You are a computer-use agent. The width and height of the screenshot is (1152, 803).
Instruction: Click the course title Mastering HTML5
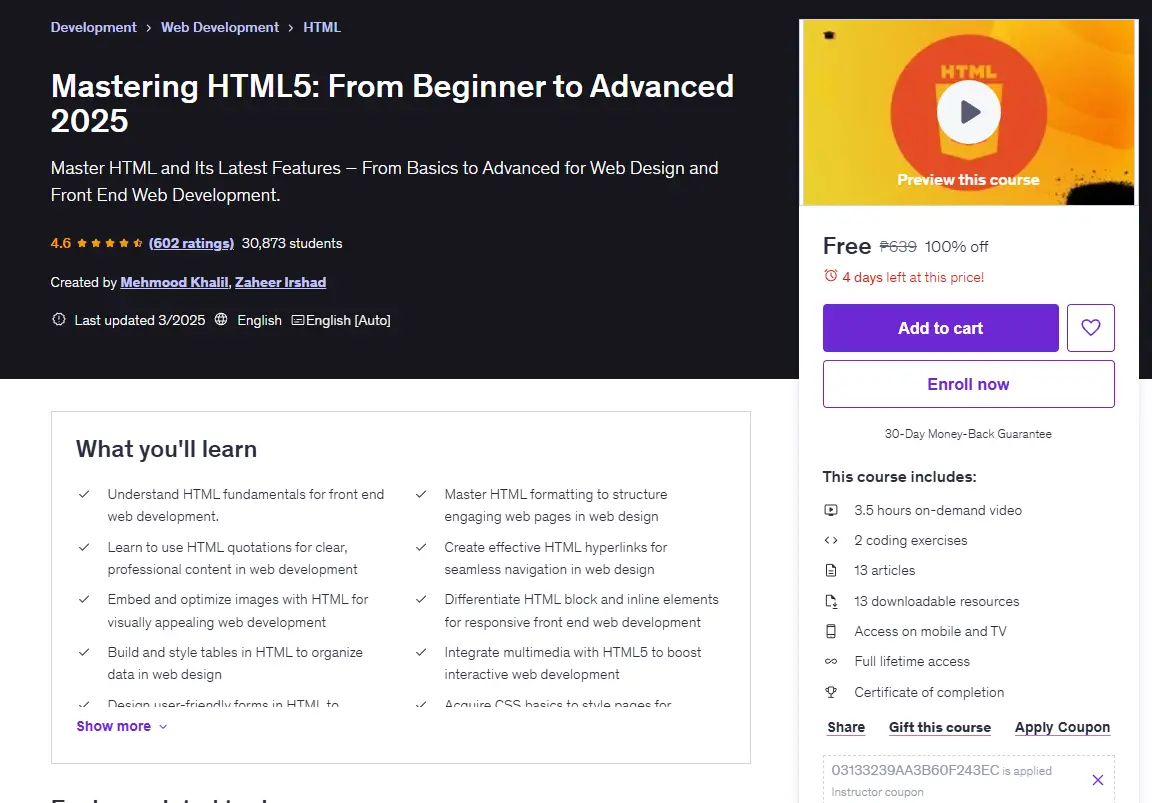pyautogui.click(x=392, y=104)
